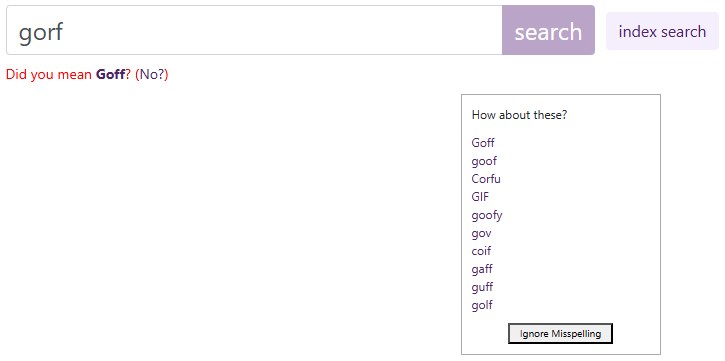The image size is (725, 361).
Task: Pick golf from the suggestions list
Action: click(482, 305)
